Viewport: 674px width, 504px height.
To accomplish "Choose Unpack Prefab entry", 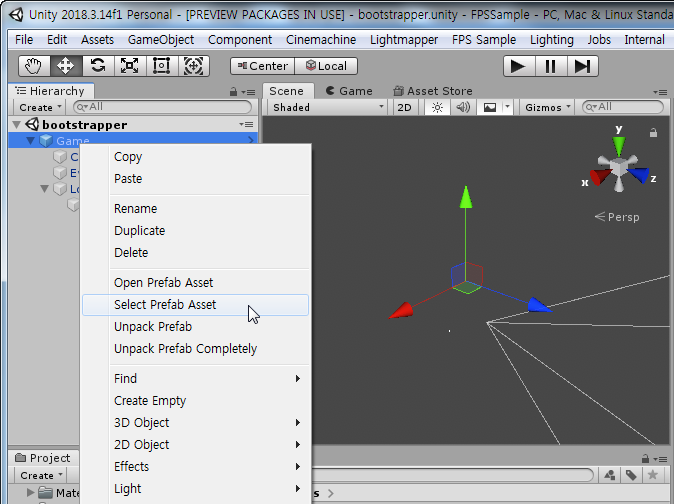I will point(196,327).
